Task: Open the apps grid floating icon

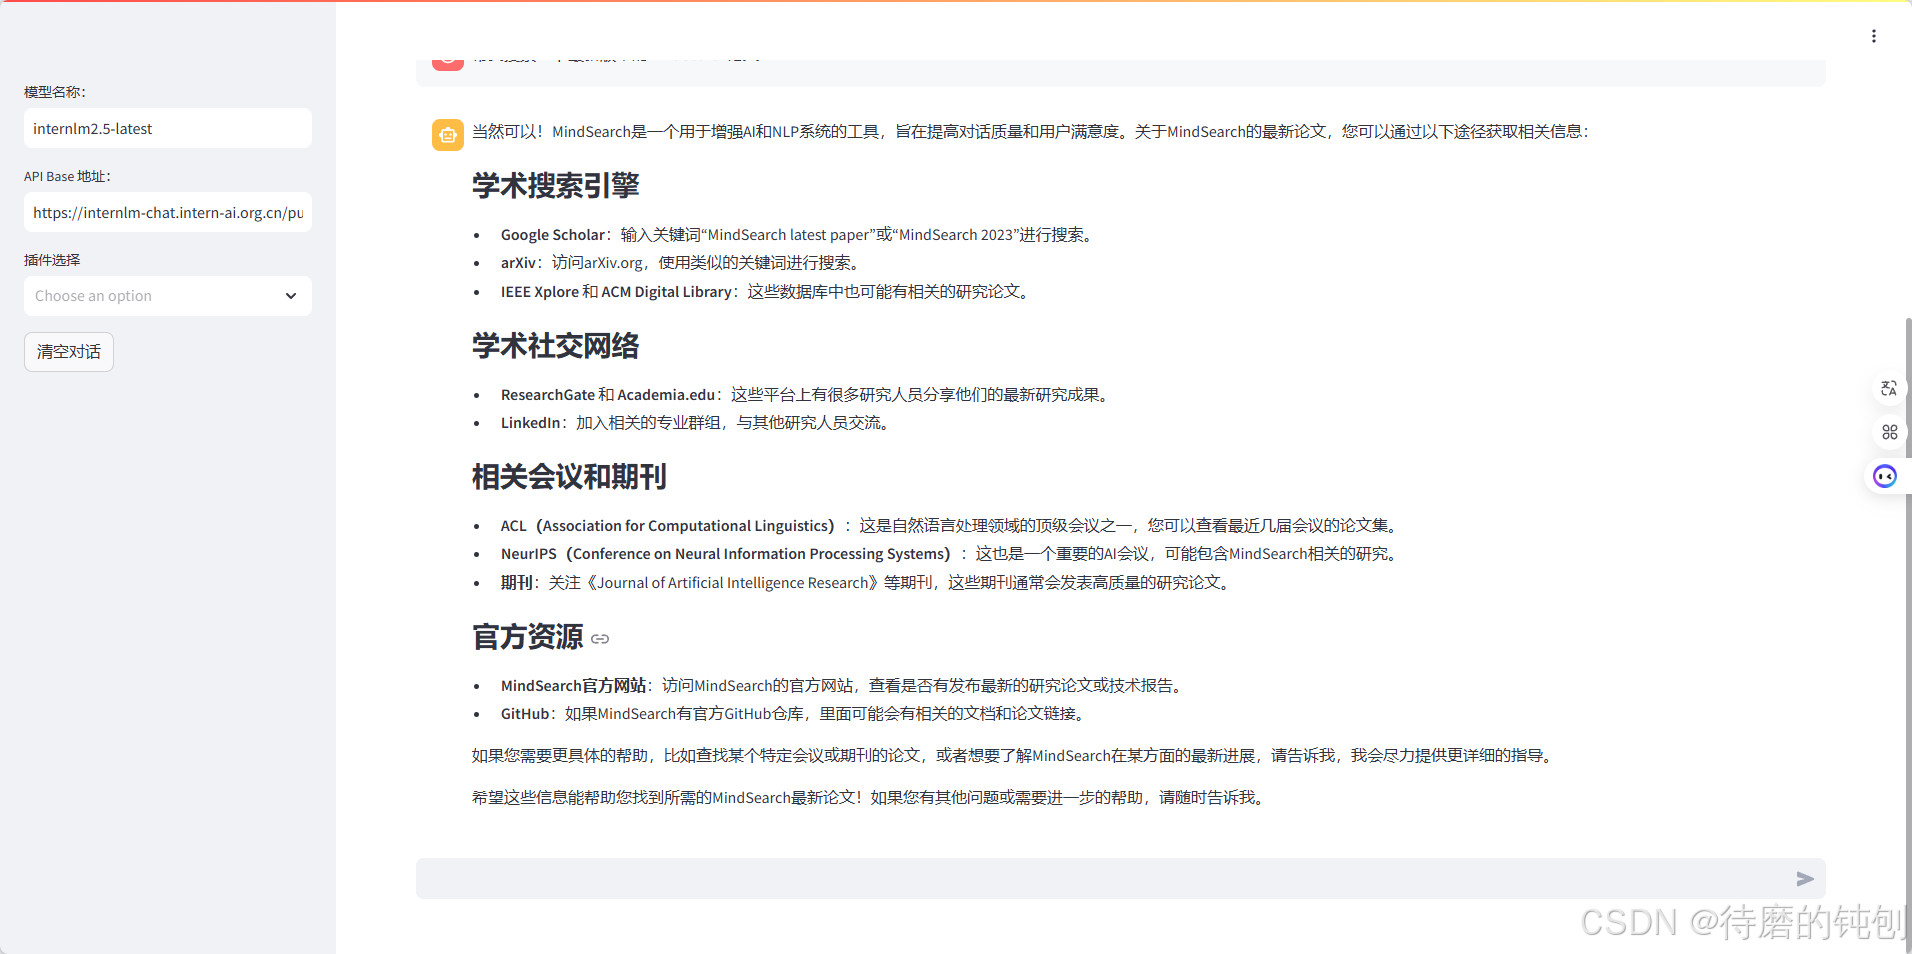Action: click(x=1889, y=432)
